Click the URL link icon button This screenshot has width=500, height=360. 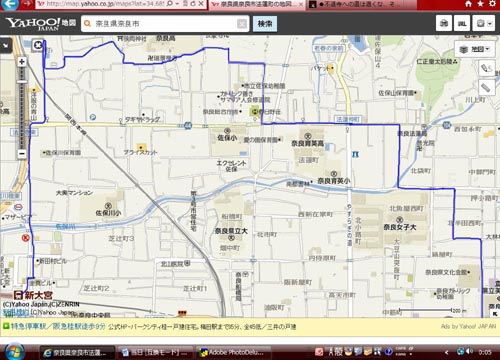click(462, 23)
